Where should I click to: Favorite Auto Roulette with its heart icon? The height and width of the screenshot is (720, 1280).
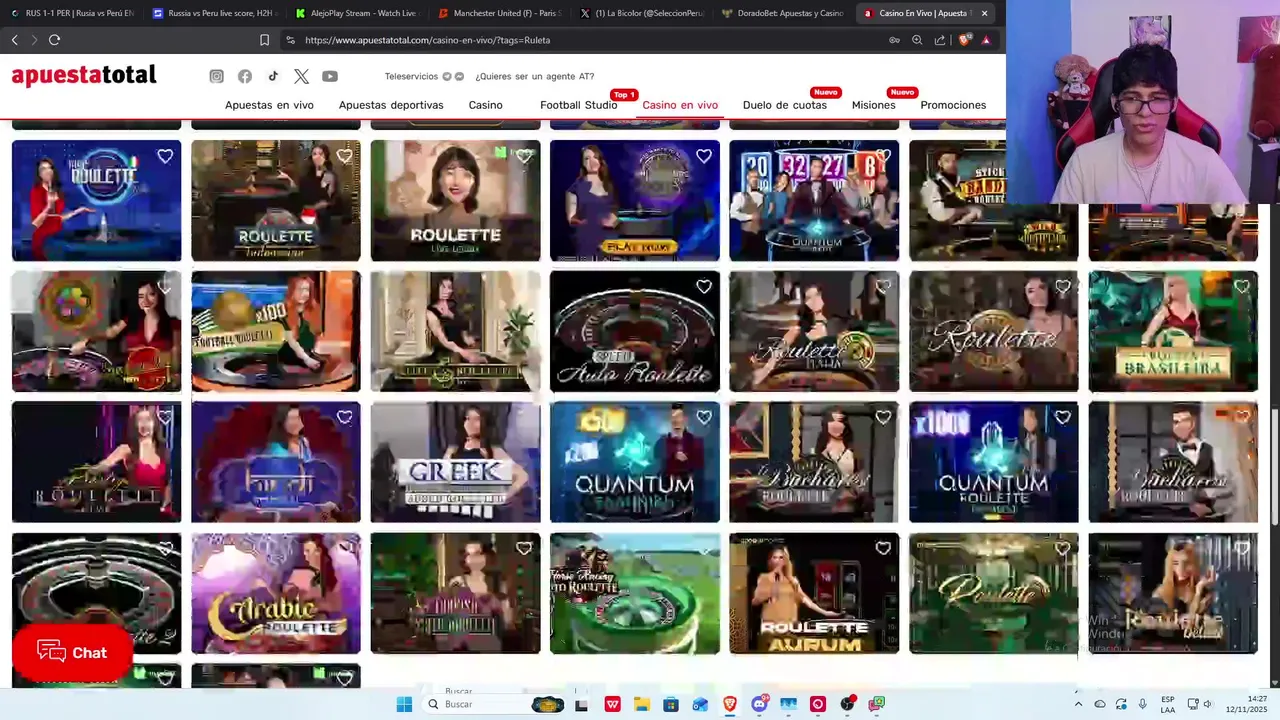coord(704,287)
